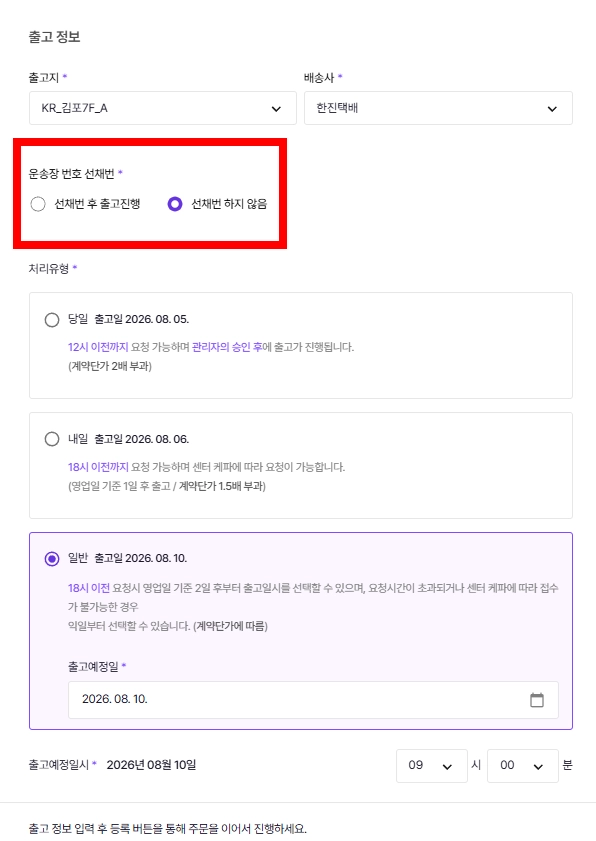Click the 출고예정일 date input field
596x841 pixels.
coord(313,700)
